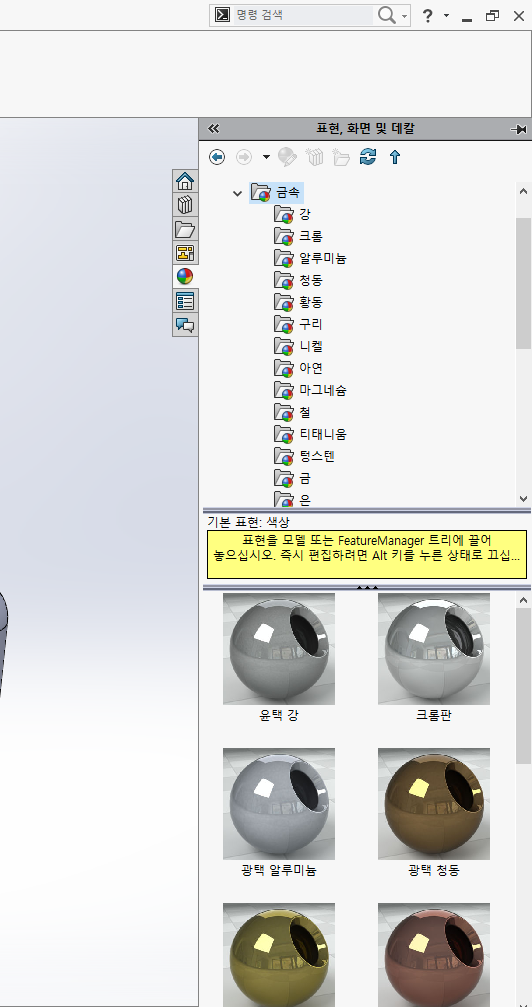The width and height of the screenshot is (532, 1007).
Task: Select the 알루미늄 folder
Action: click(x=310, y=258)
